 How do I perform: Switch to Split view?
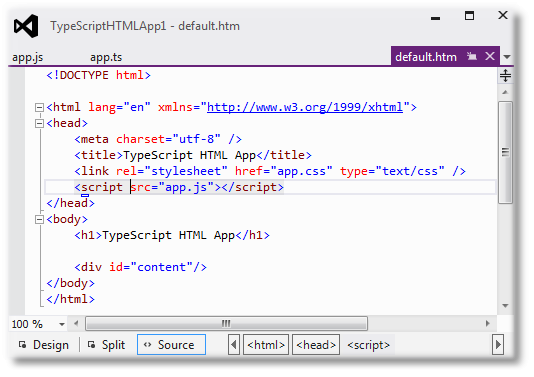pyautogui.click(x=107, y=345)
